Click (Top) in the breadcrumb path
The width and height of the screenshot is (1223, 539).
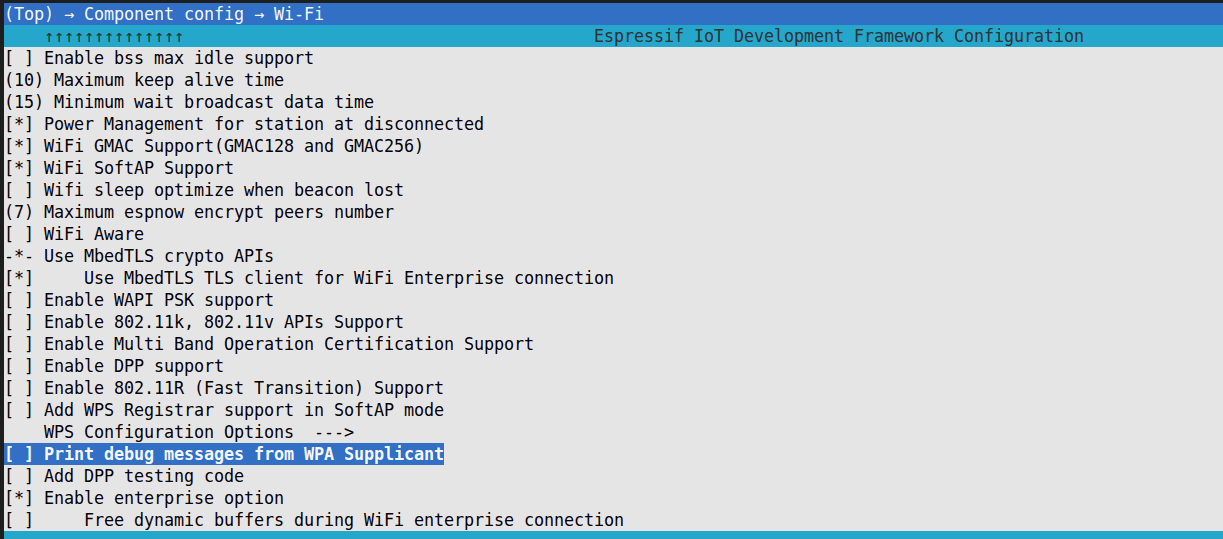(x=30, y=14)
